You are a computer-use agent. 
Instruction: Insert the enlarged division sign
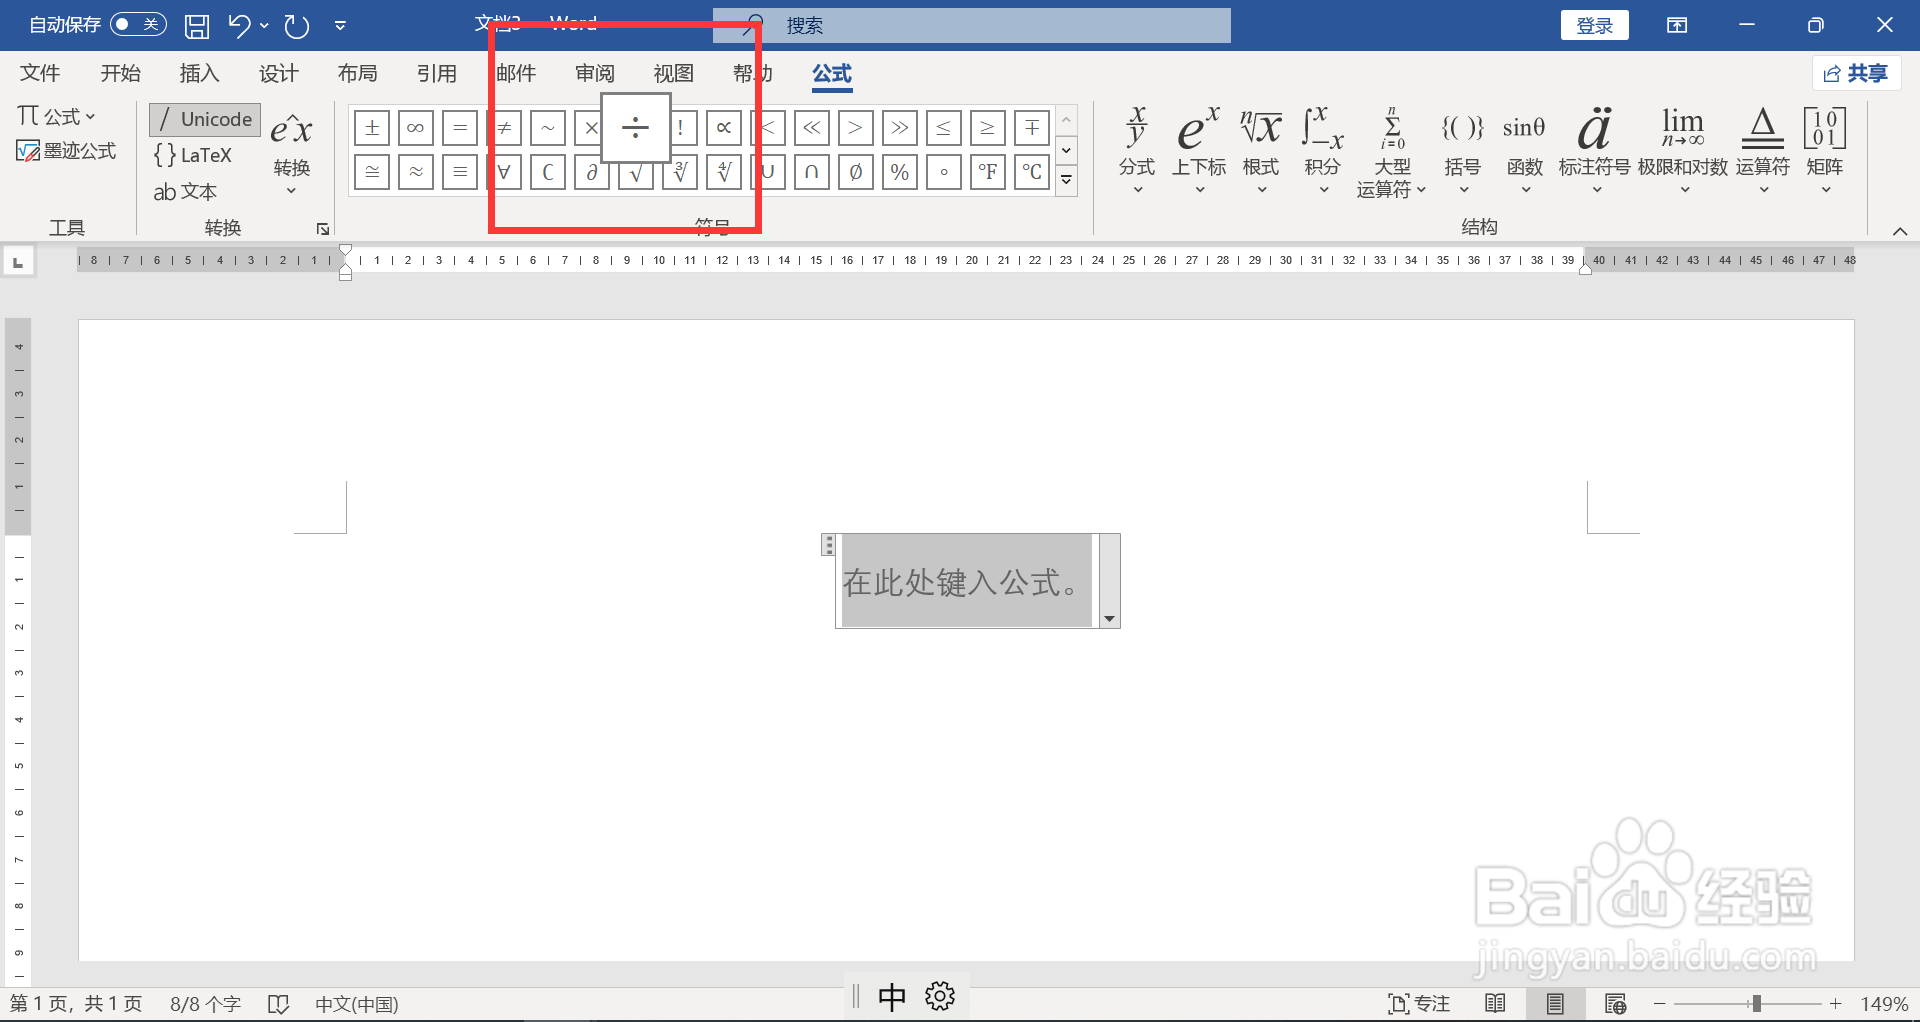coord(636,128)
